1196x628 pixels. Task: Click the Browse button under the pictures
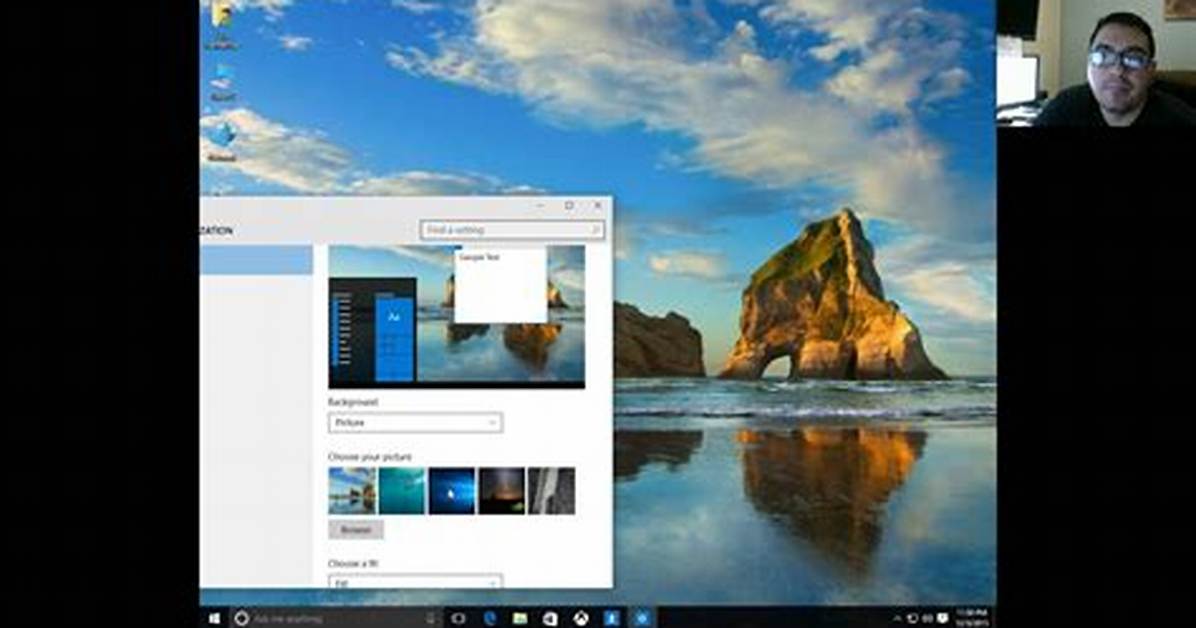click(x=355, y=530)
